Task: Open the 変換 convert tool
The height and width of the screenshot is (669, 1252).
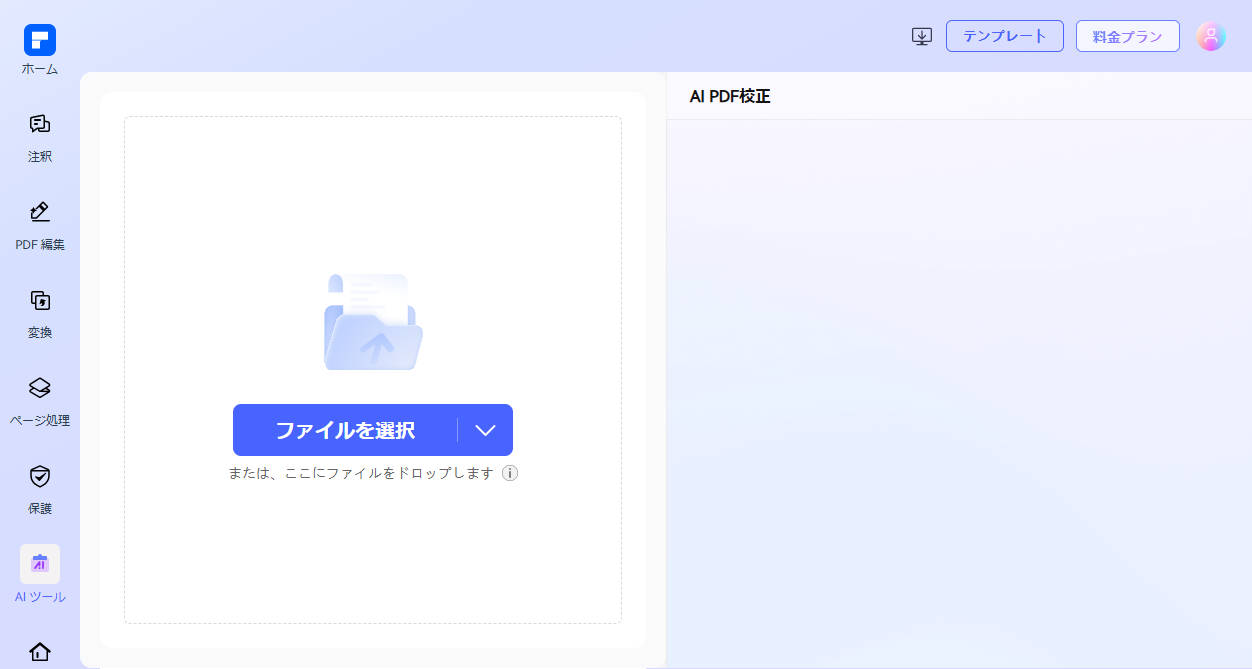Action: tap(40, 313)
